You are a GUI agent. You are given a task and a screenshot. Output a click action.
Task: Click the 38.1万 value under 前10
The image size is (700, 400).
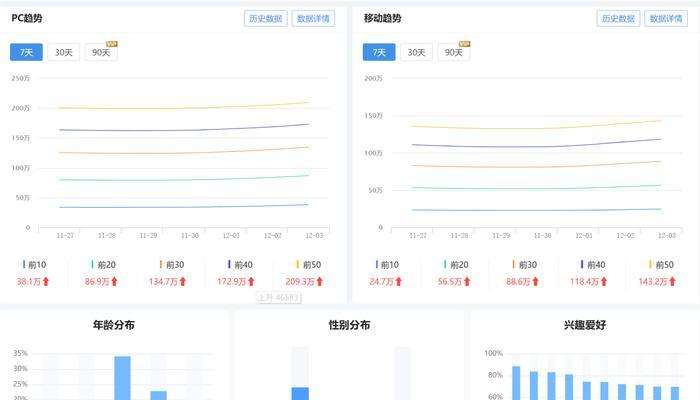coord(29,282)
